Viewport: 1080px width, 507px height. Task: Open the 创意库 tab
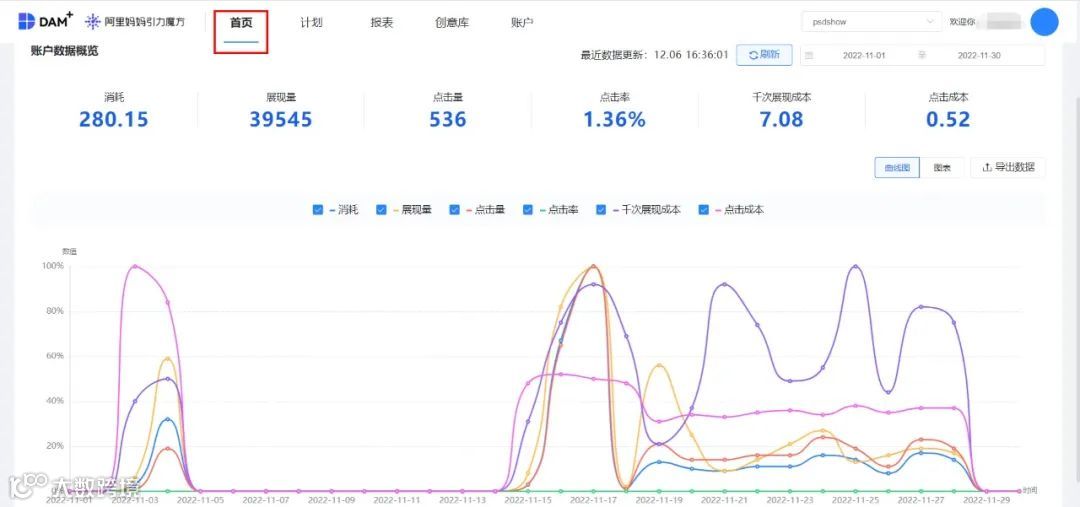click(x=452, y=23)
